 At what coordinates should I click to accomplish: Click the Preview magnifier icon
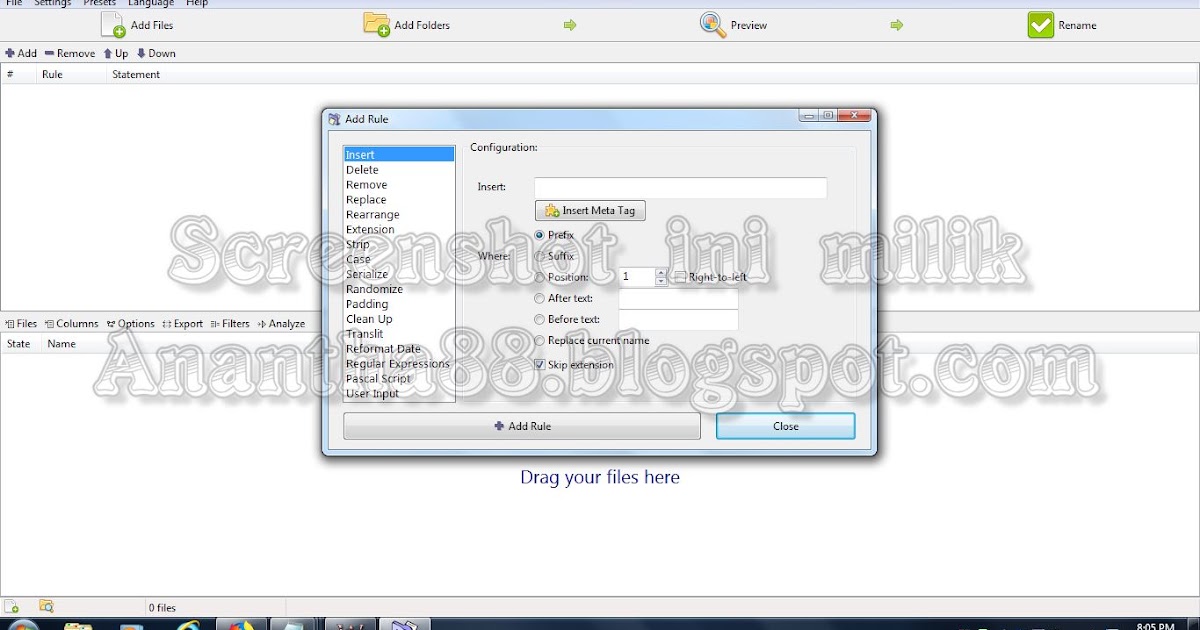point(712,23)
